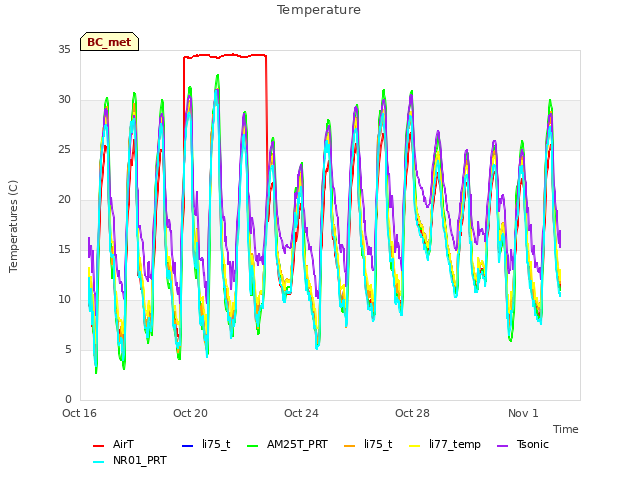Click the Temperature chart title
This screenshot has height=480, width=640.
pyautogui.click(x=319, y=10)
